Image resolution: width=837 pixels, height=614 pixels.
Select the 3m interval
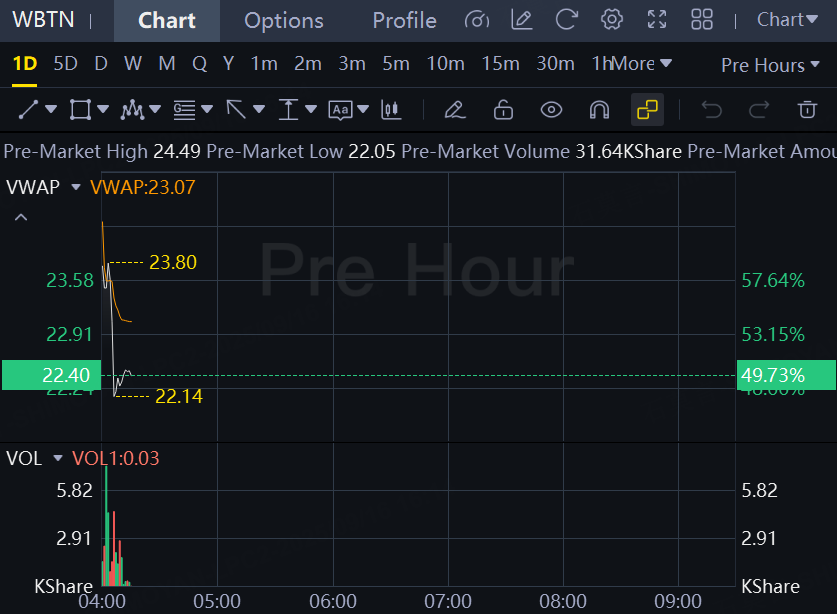[x=352, y=64]
